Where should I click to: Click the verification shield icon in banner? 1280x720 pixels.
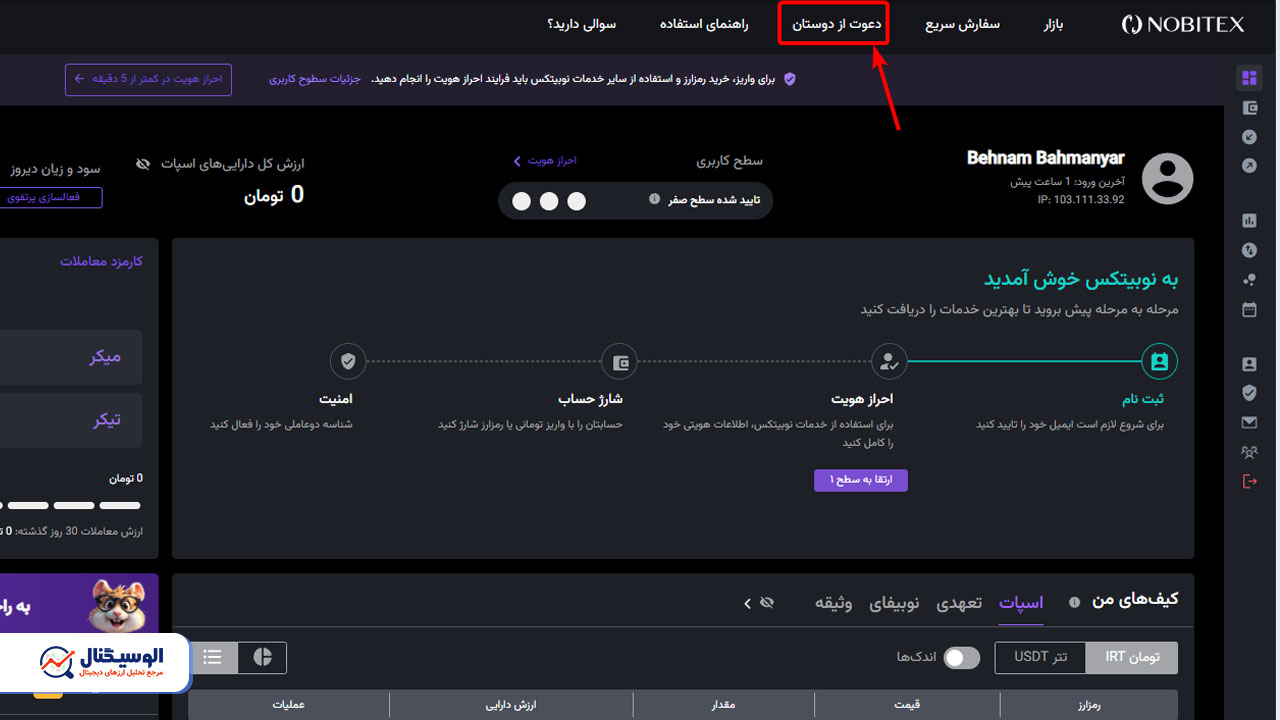(x=789, y=79)
